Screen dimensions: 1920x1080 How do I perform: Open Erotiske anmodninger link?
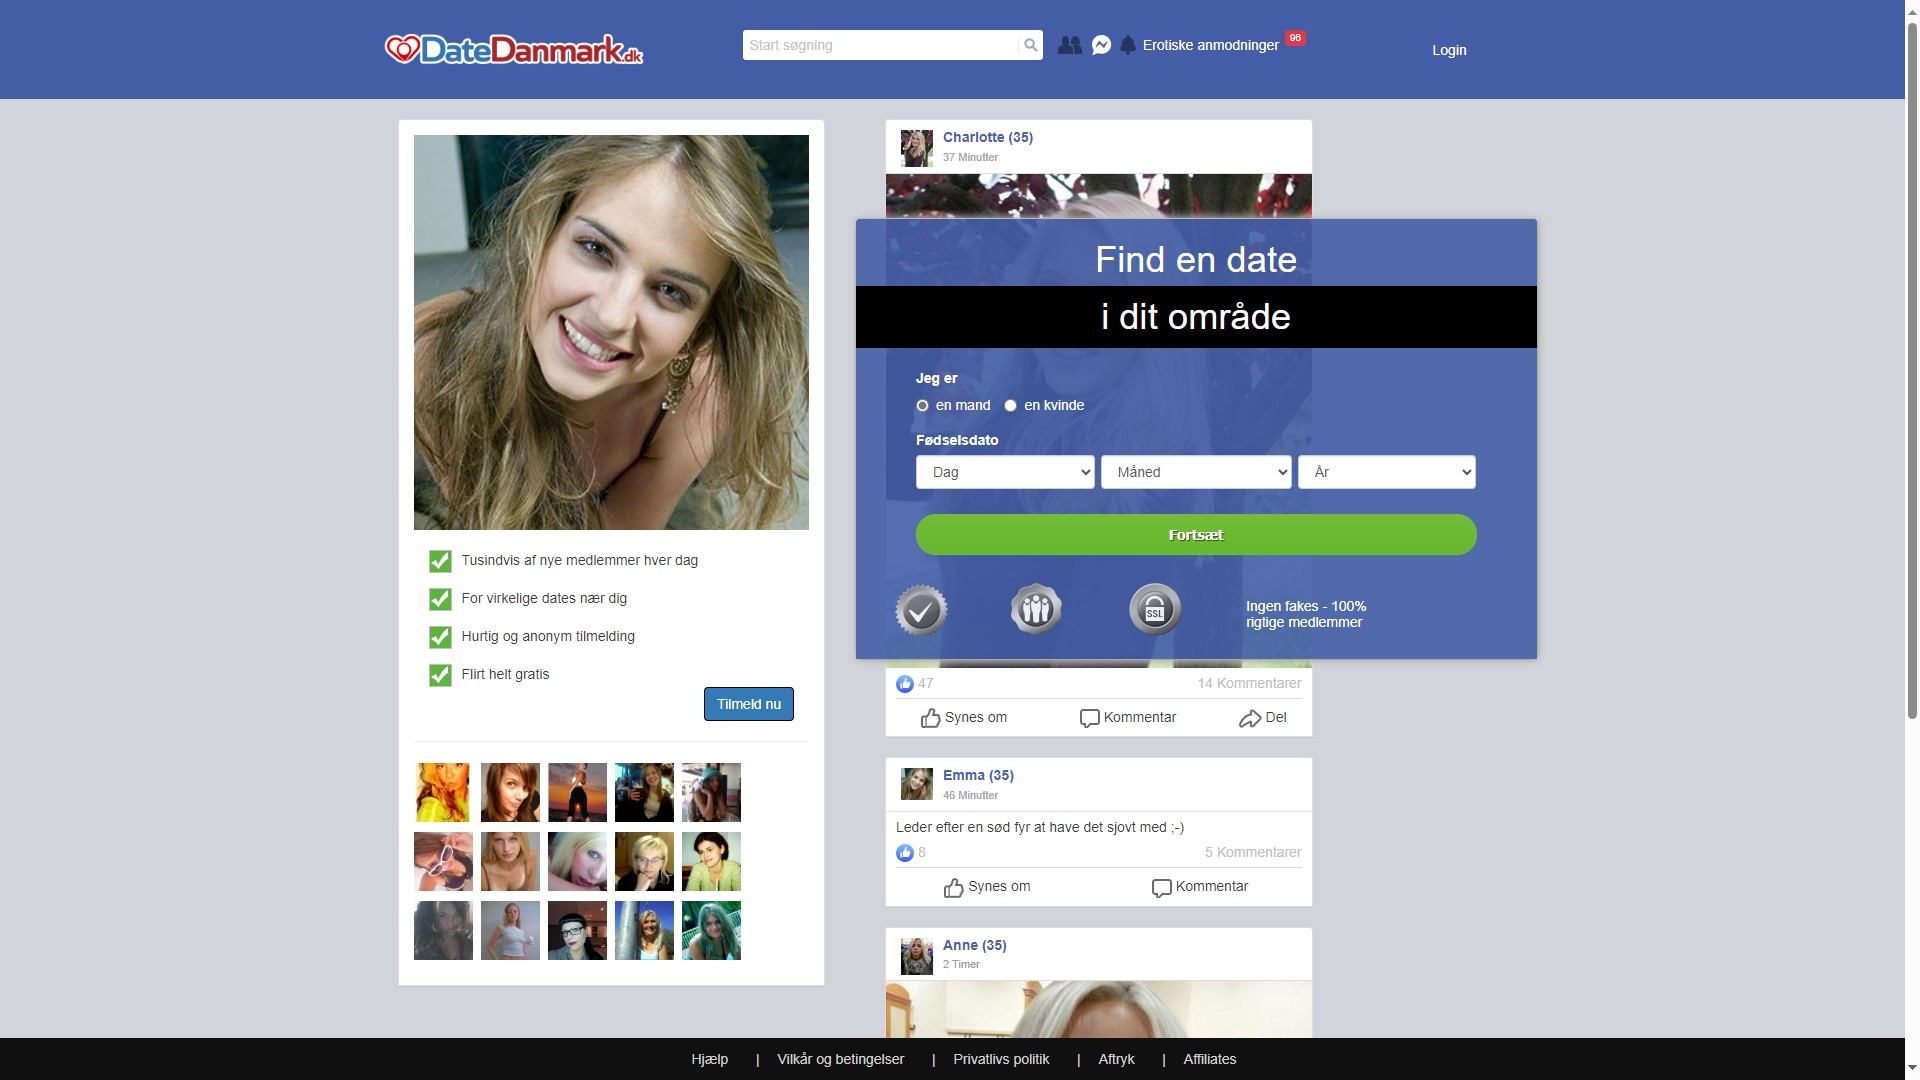[x=1211, y=45]
